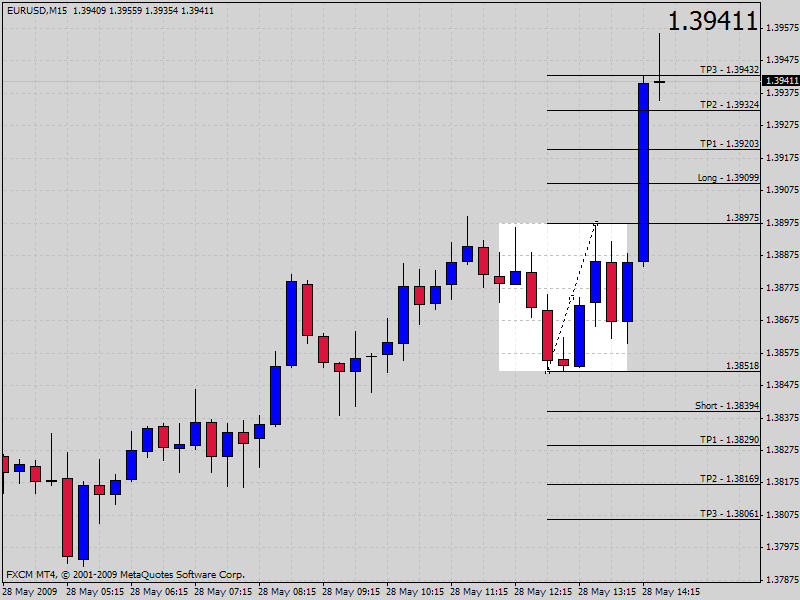
Task: Select the Short - 1.38394 entry label
Action: (727, 406)
